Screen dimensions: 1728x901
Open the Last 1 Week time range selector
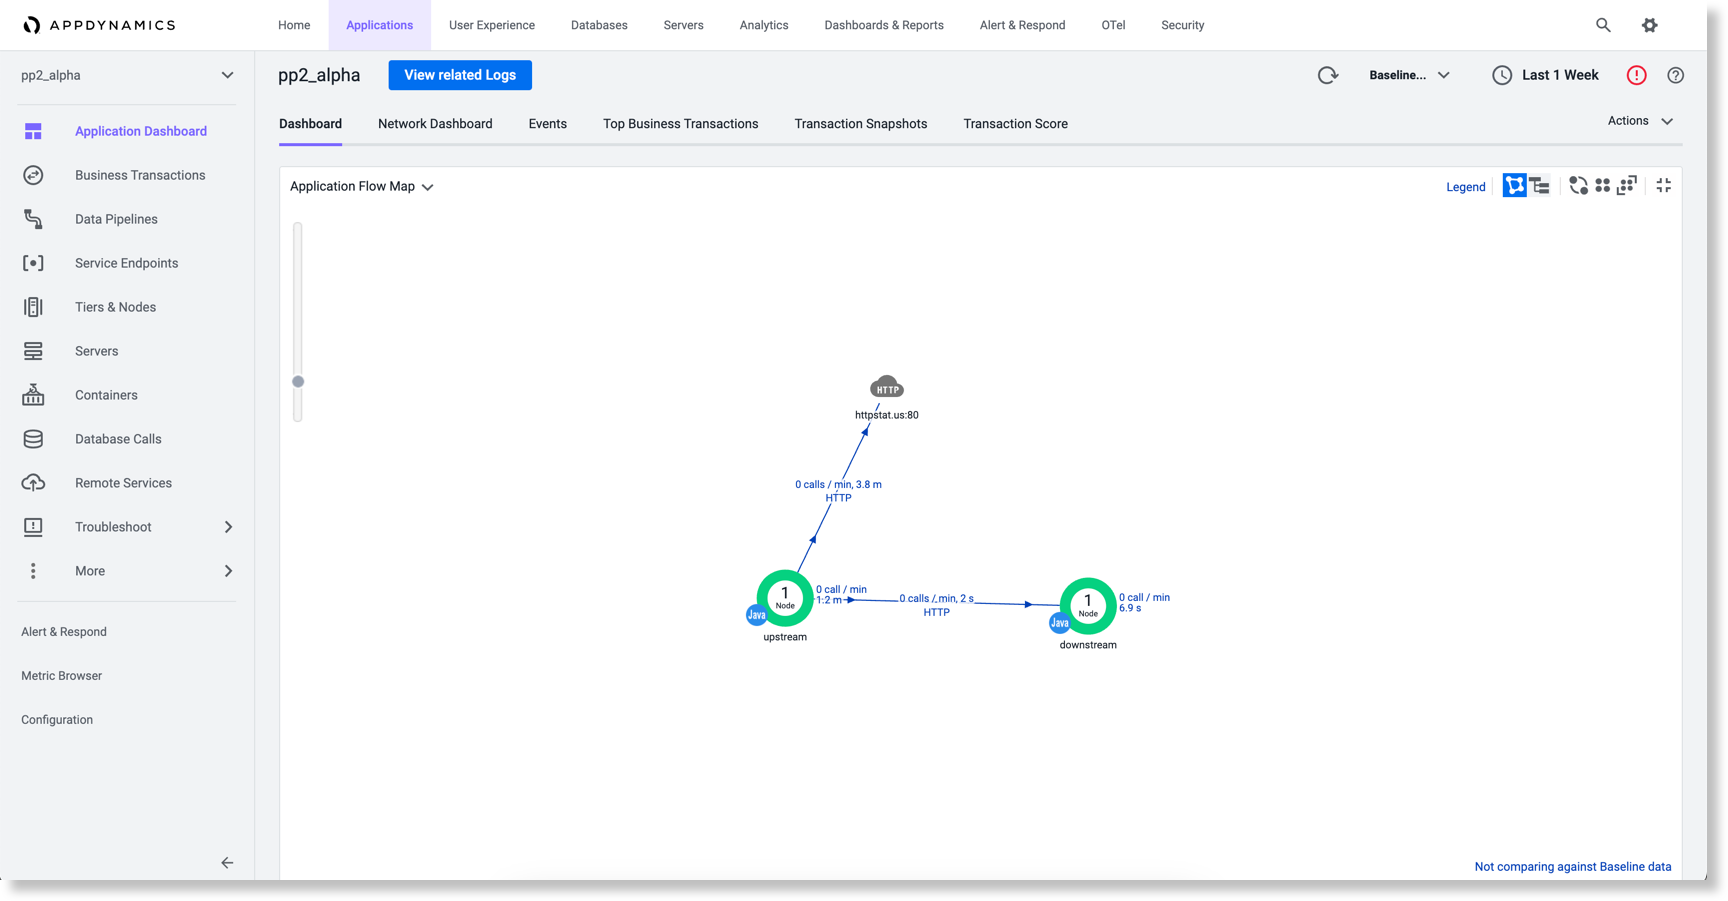coord(1560,75)
